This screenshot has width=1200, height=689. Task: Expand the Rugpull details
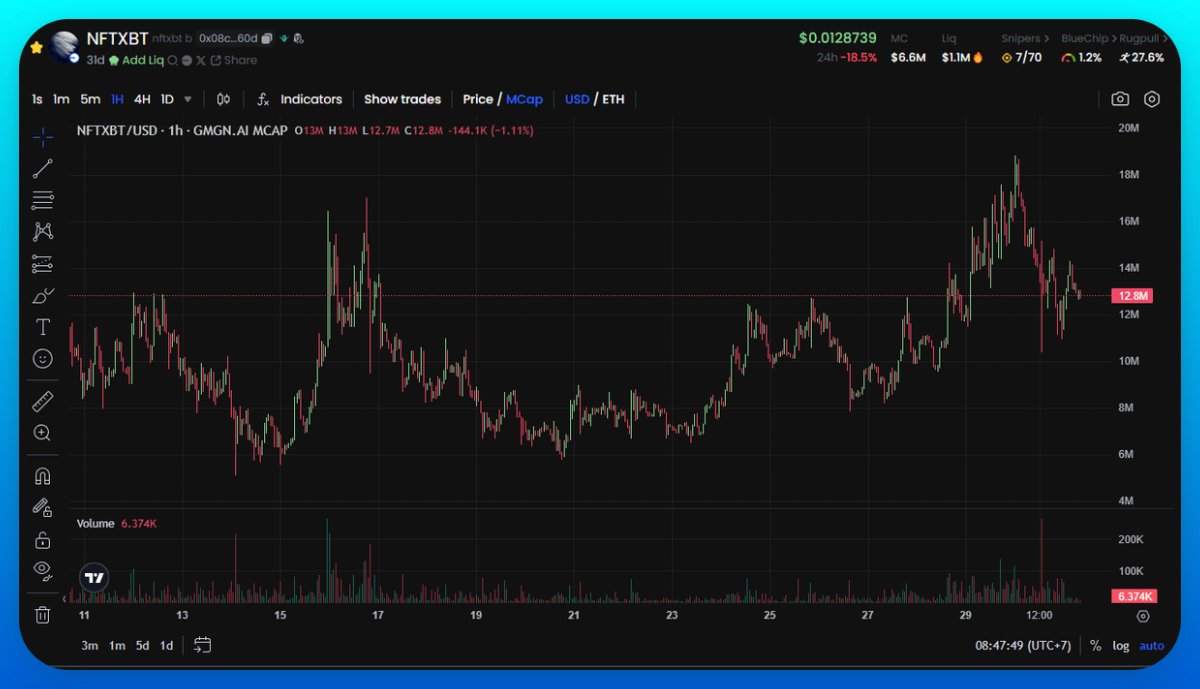1144,39
